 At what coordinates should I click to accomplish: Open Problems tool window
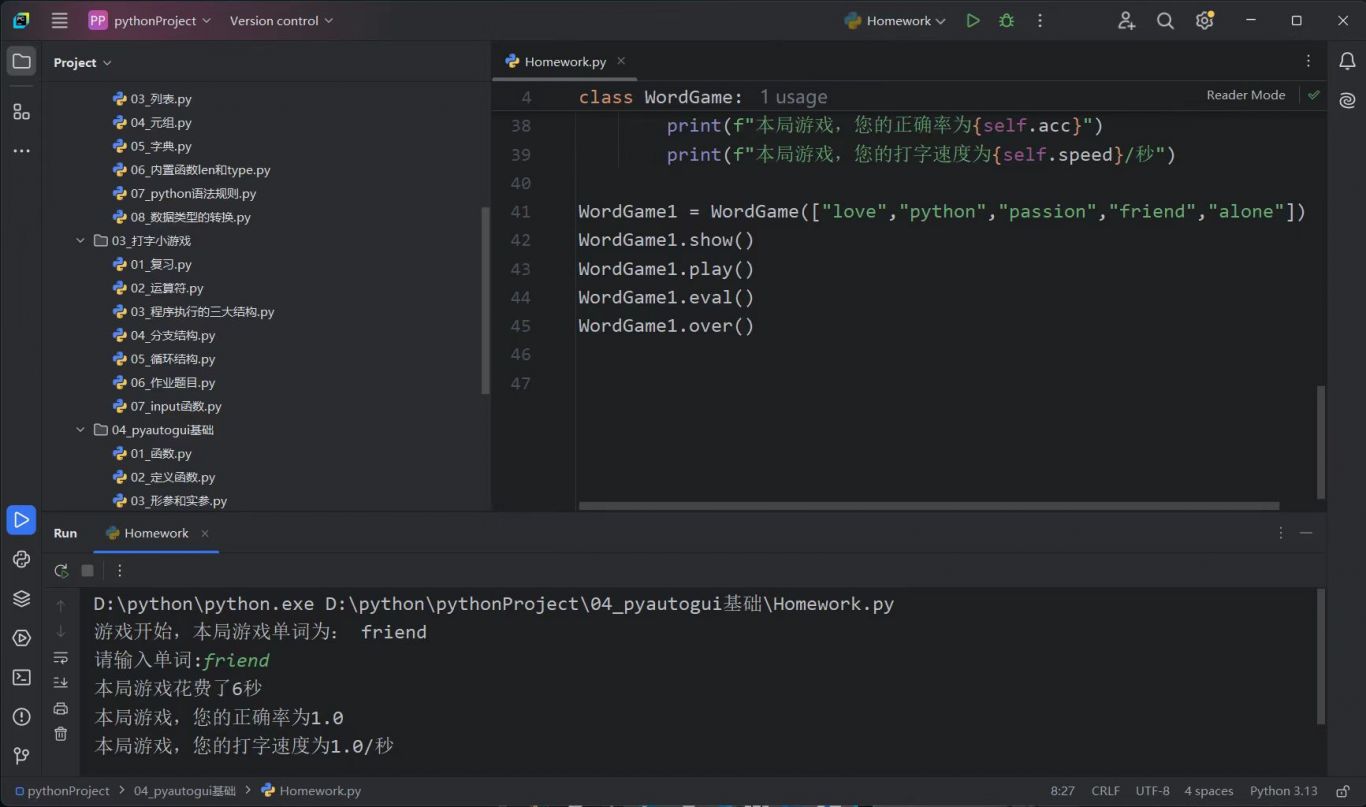tap(21, 717)
